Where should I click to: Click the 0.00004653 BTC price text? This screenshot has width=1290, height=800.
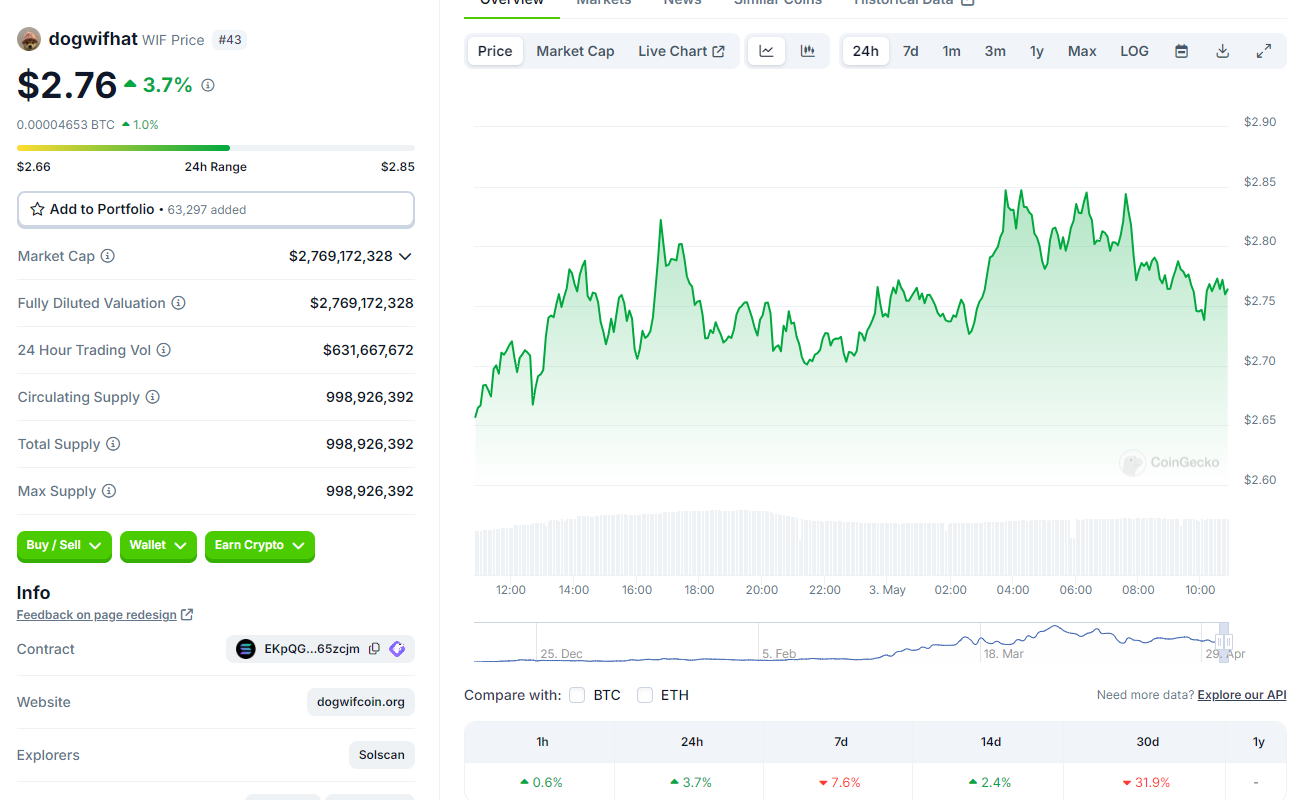point(66,125)
